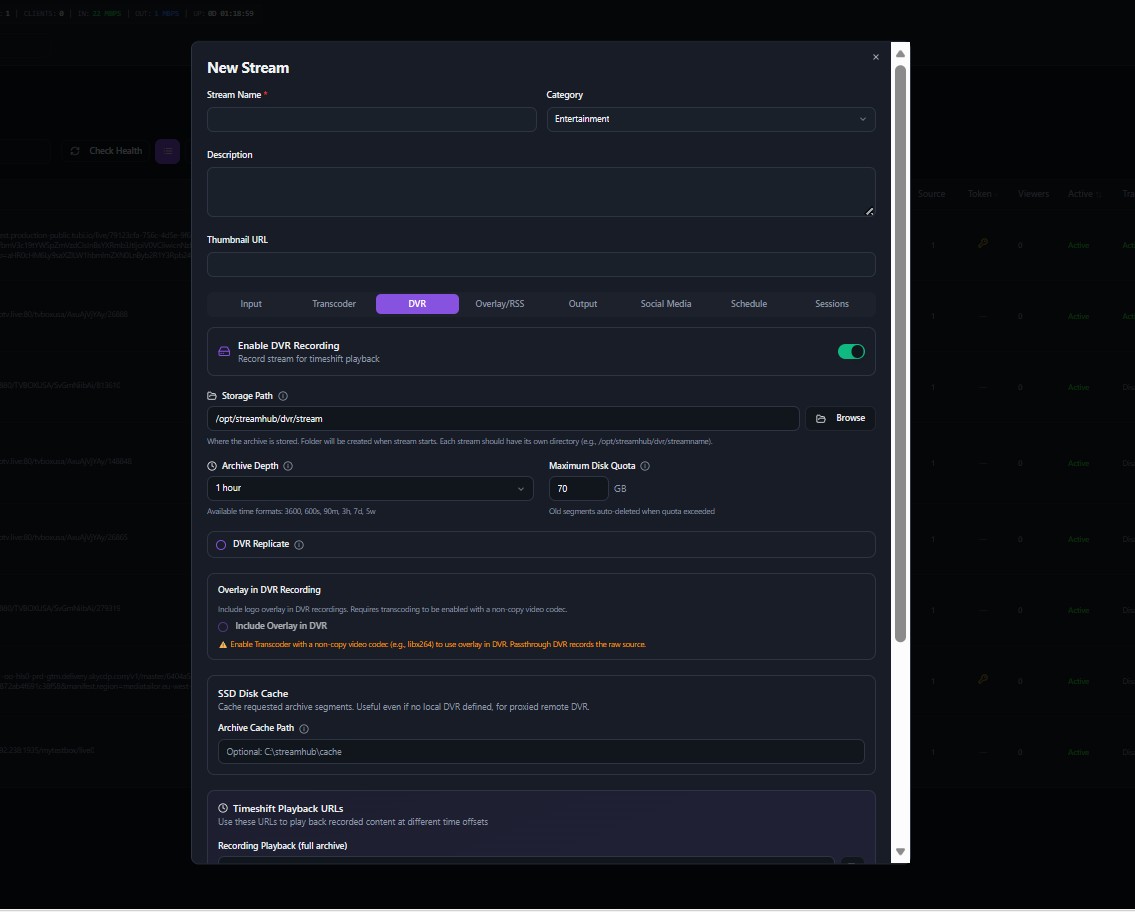
Task: Click the dialog vertical scrollbar thumb
Action: click(900, 353)
